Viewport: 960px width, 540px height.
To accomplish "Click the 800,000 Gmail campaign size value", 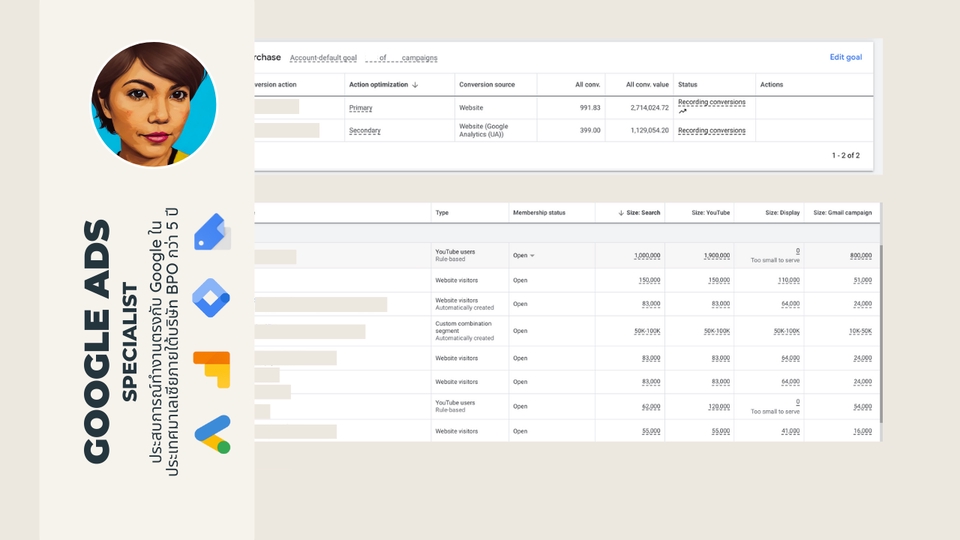I will point(861,256).
